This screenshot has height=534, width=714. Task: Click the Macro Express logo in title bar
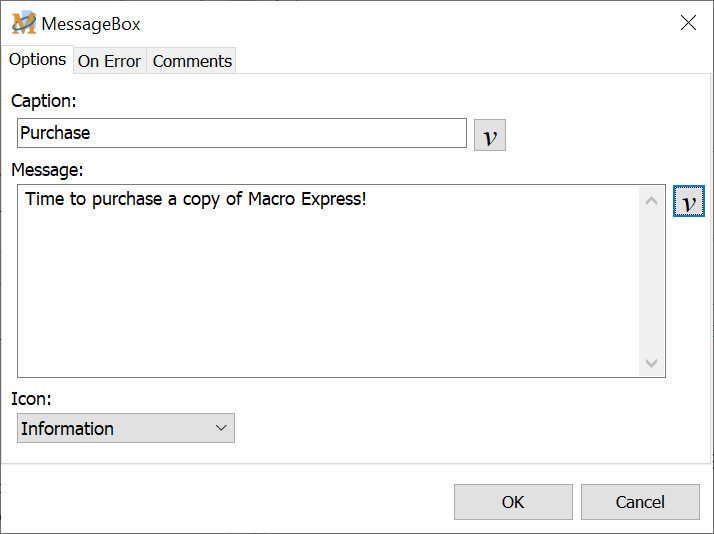[24, 23]
